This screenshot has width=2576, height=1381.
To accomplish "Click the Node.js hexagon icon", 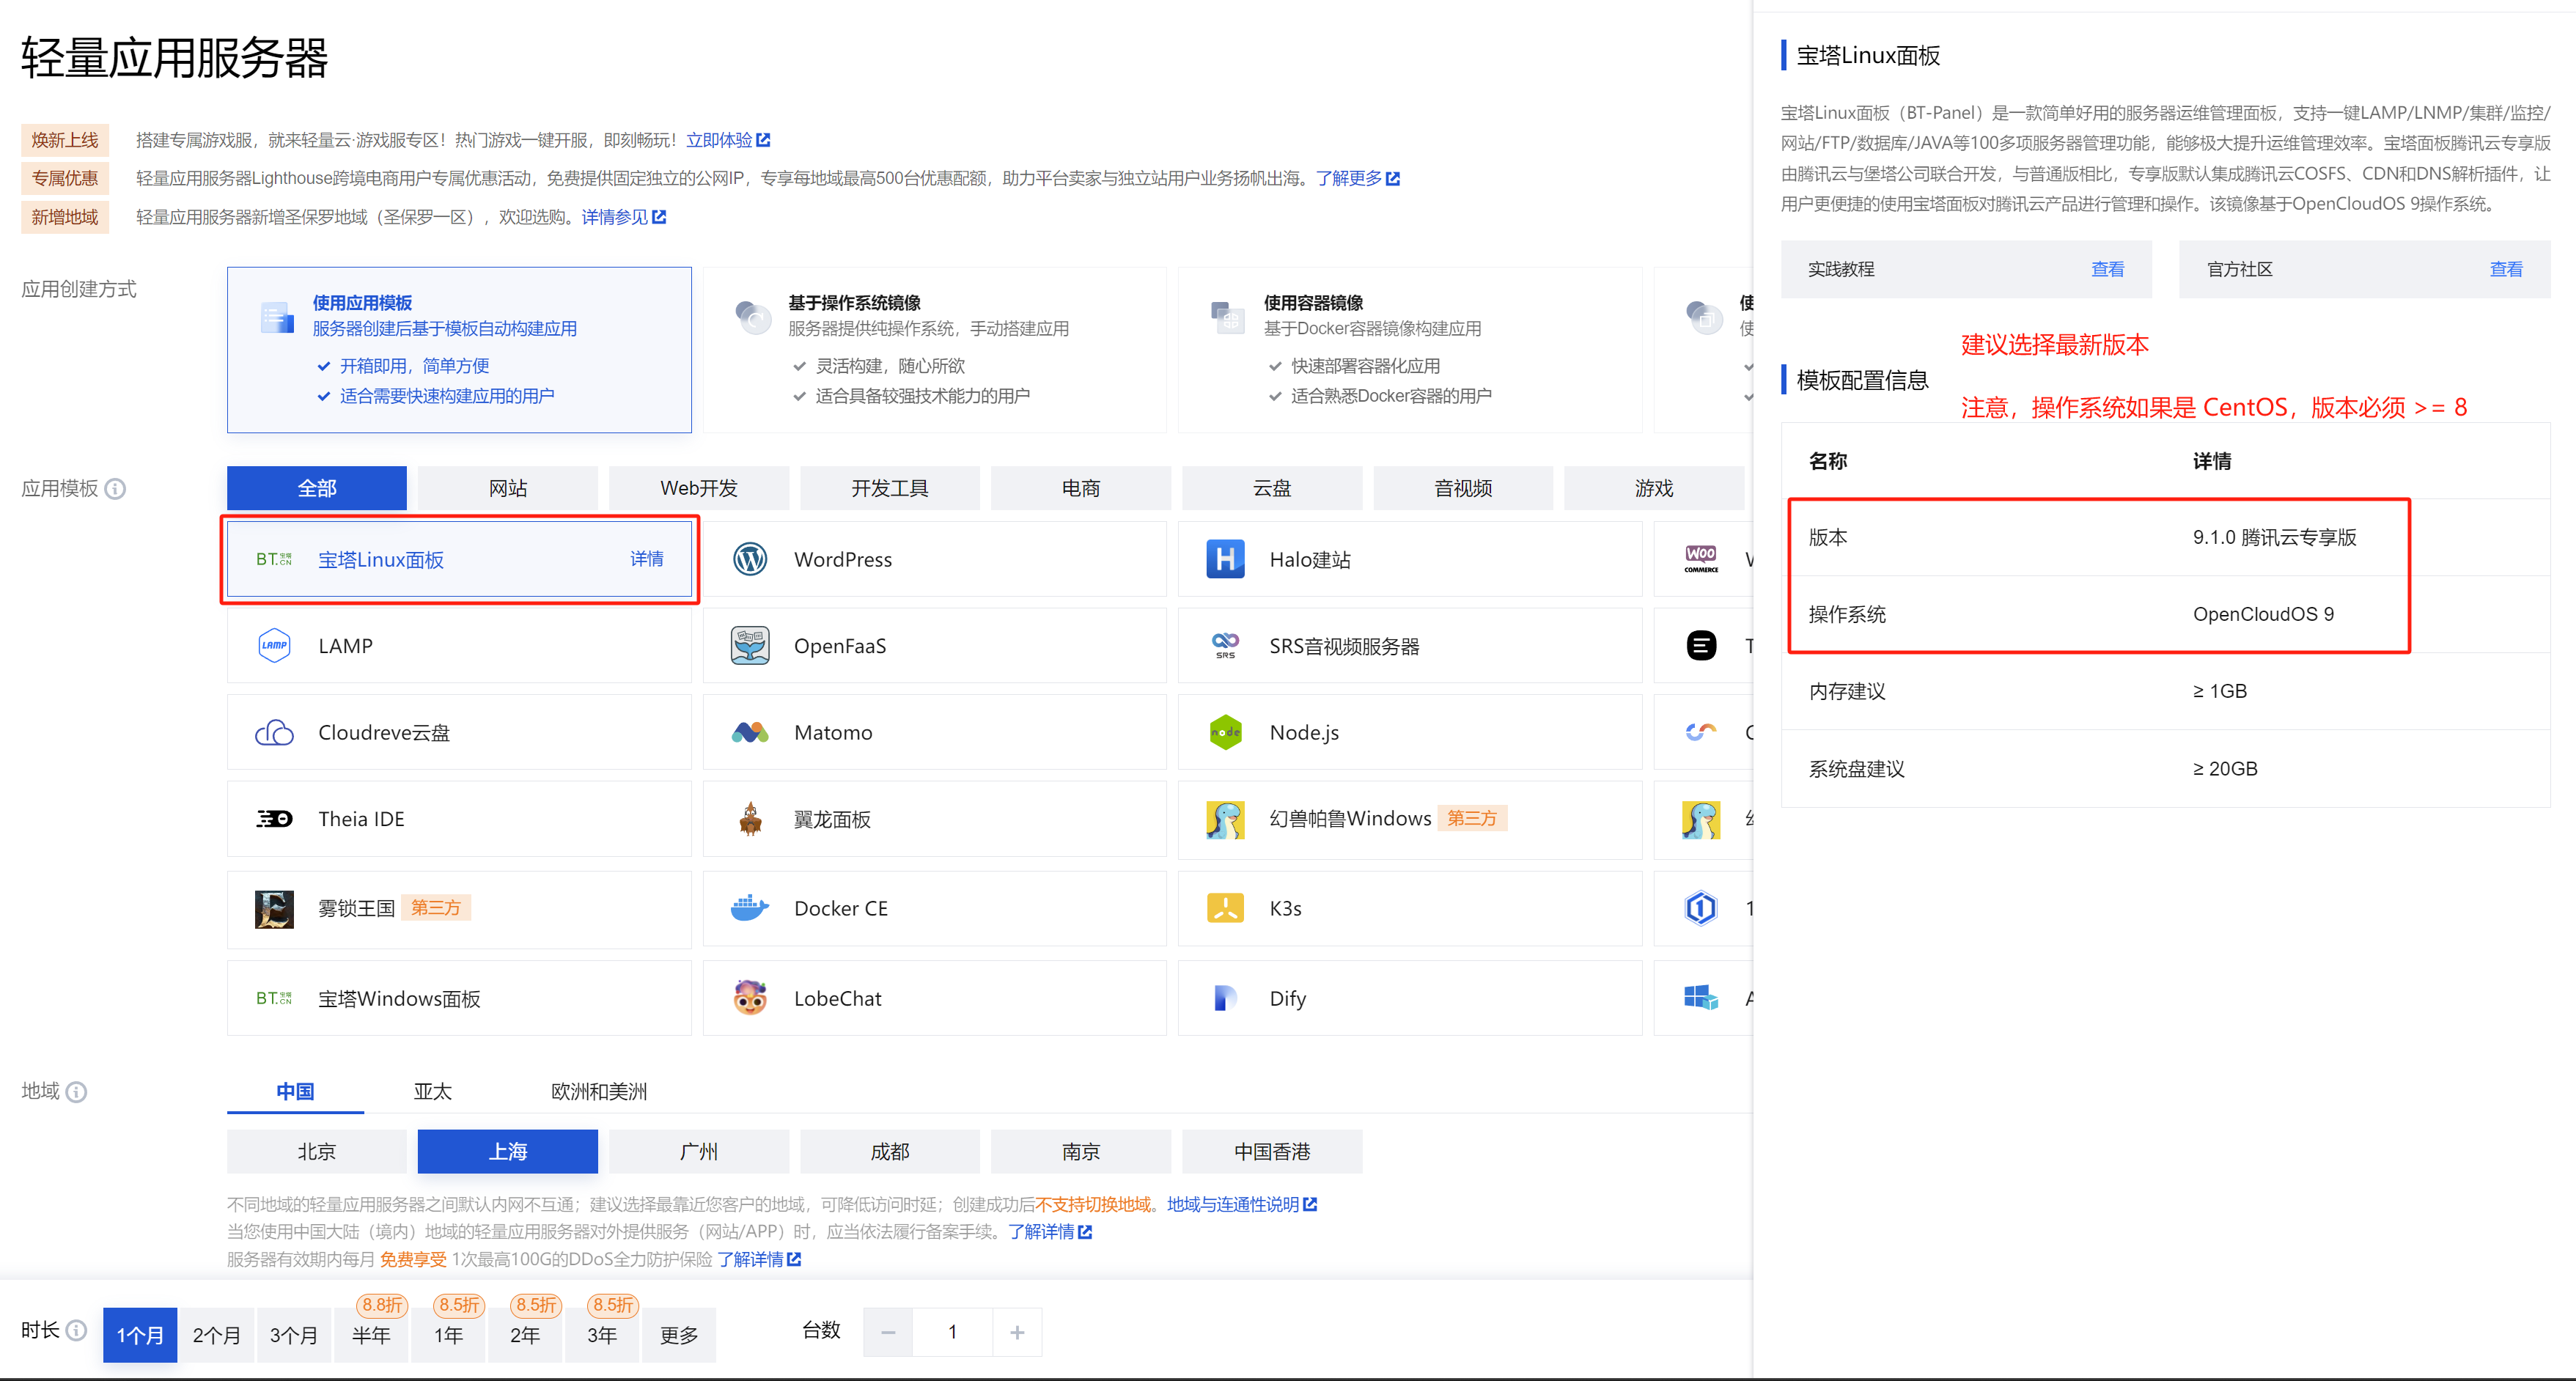I will pos(1225,732).
